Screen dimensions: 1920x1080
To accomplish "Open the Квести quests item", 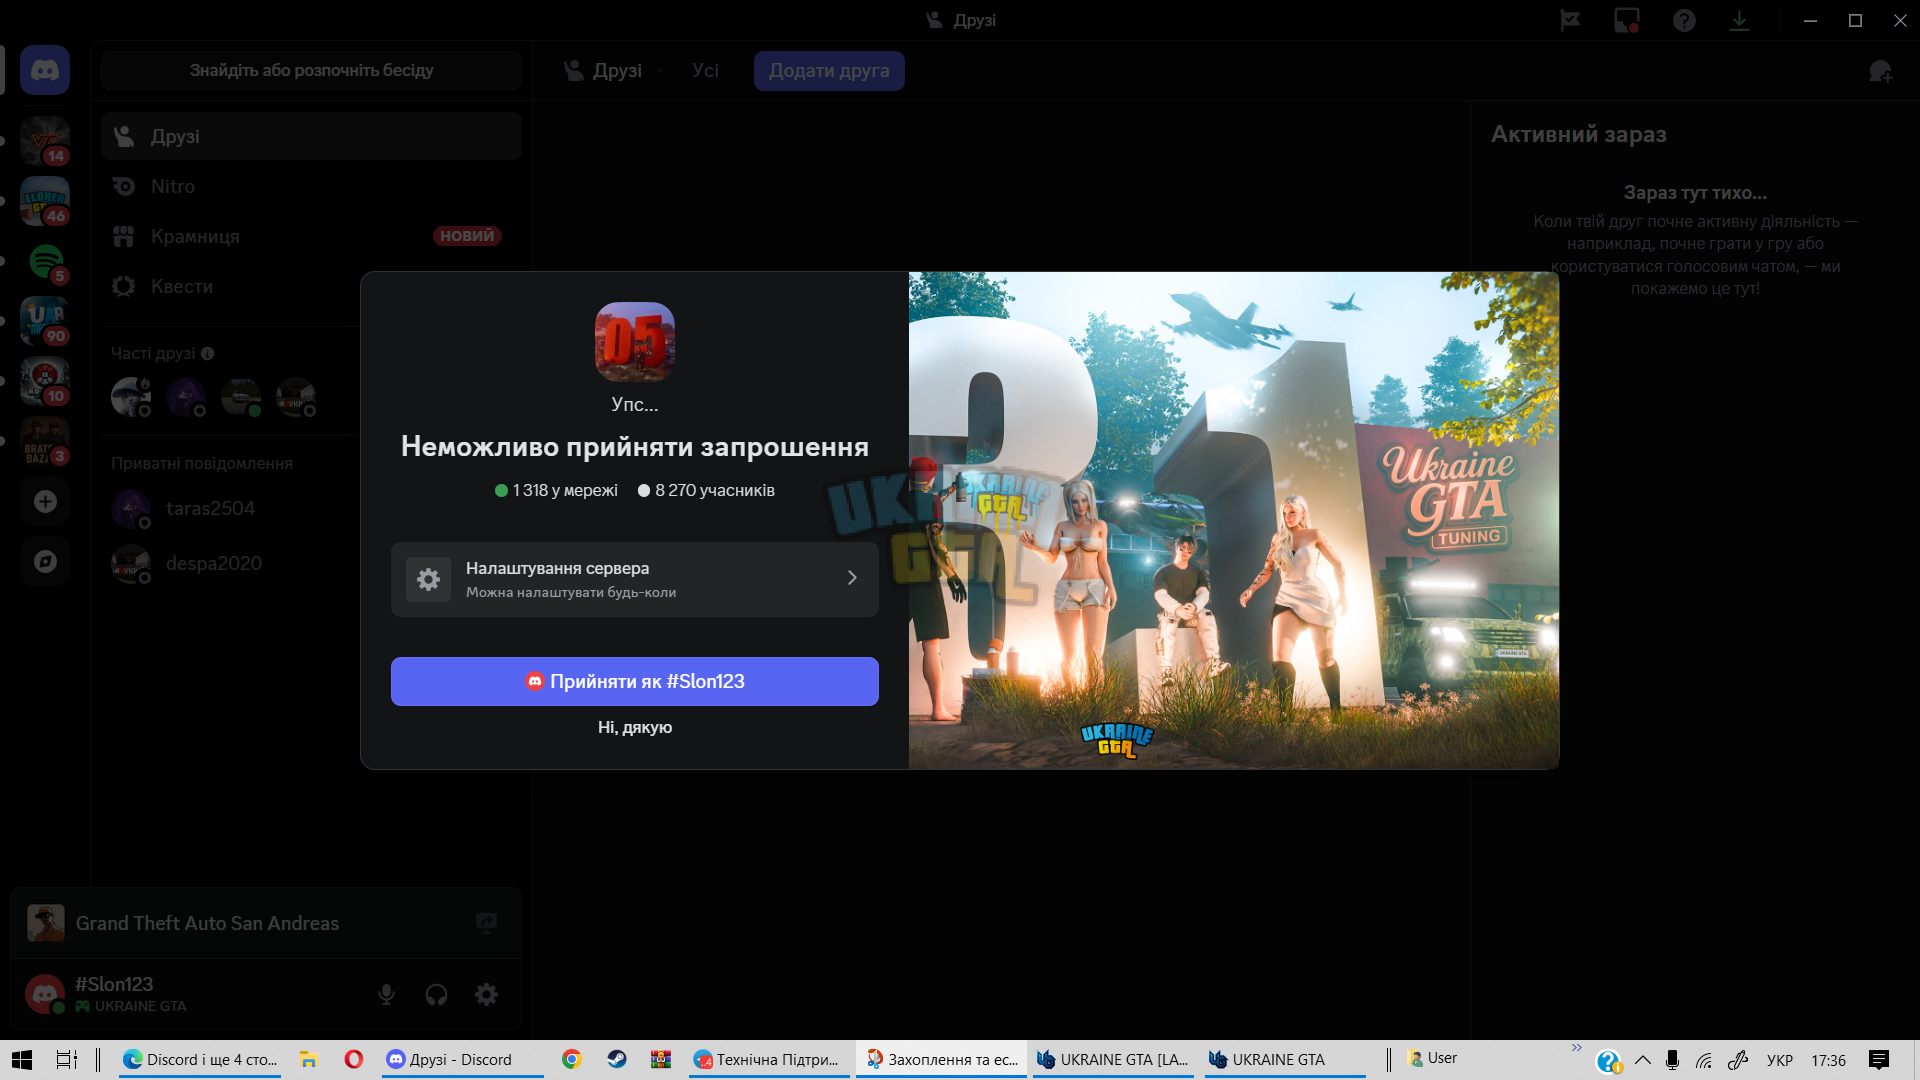I will 311,286.
